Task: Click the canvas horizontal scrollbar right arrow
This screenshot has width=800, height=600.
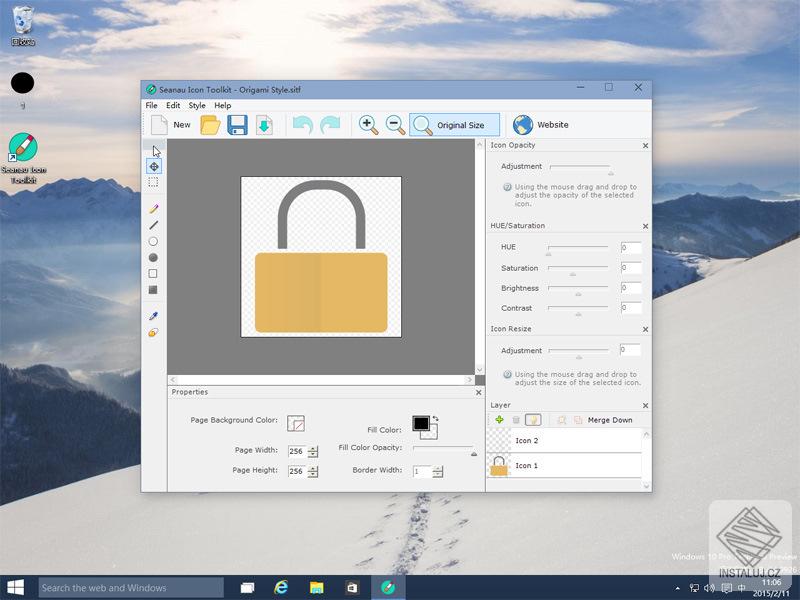Action: pos(469,380)
